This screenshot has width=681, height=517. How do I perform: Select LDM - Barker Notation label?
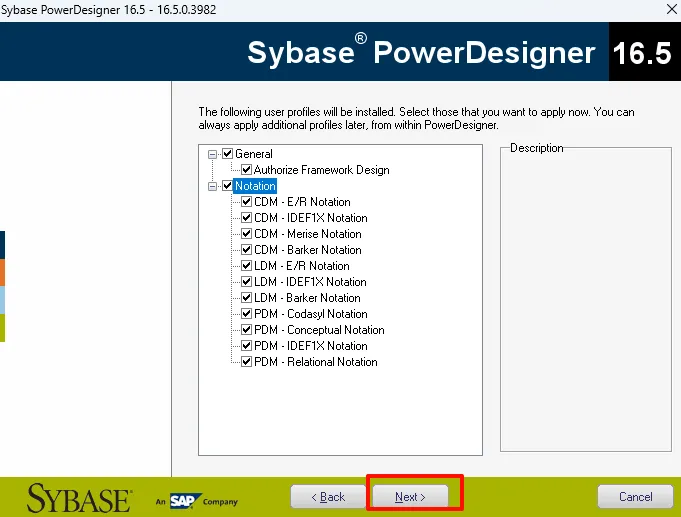click(307, 298)
